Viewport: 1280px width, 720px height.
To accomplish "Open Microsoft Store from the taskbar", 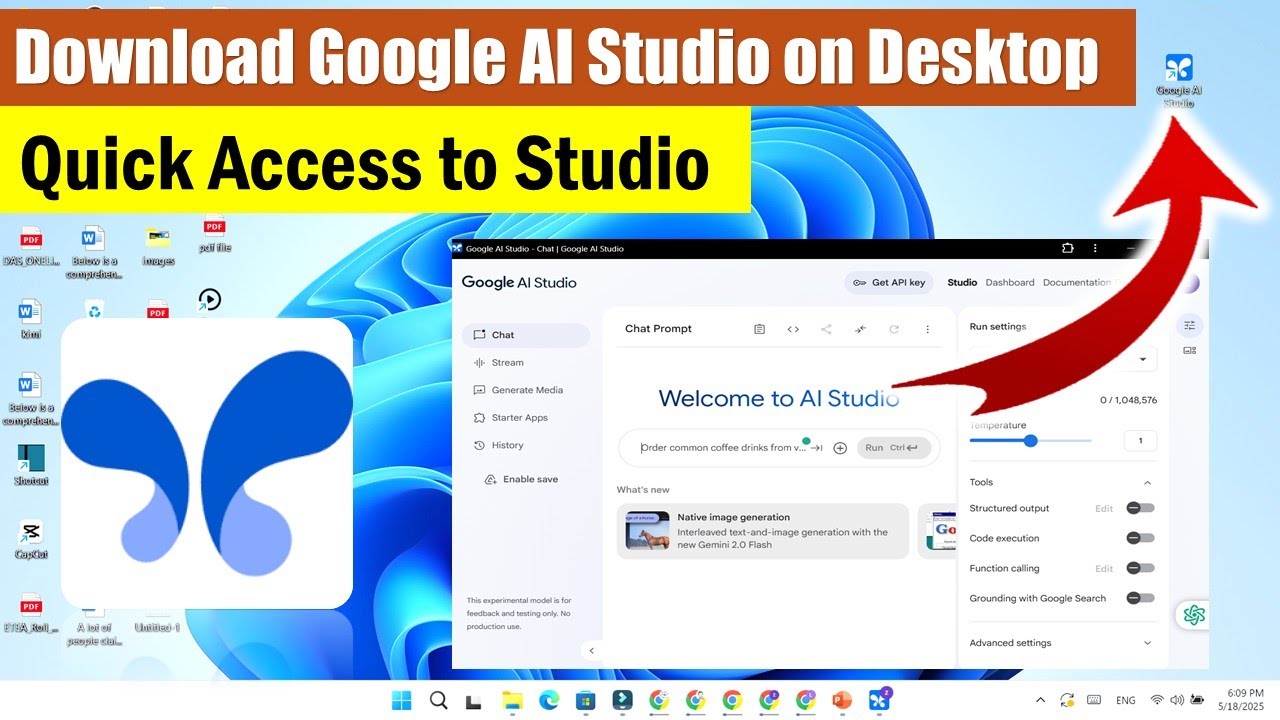I will click(x=585, y=700).
